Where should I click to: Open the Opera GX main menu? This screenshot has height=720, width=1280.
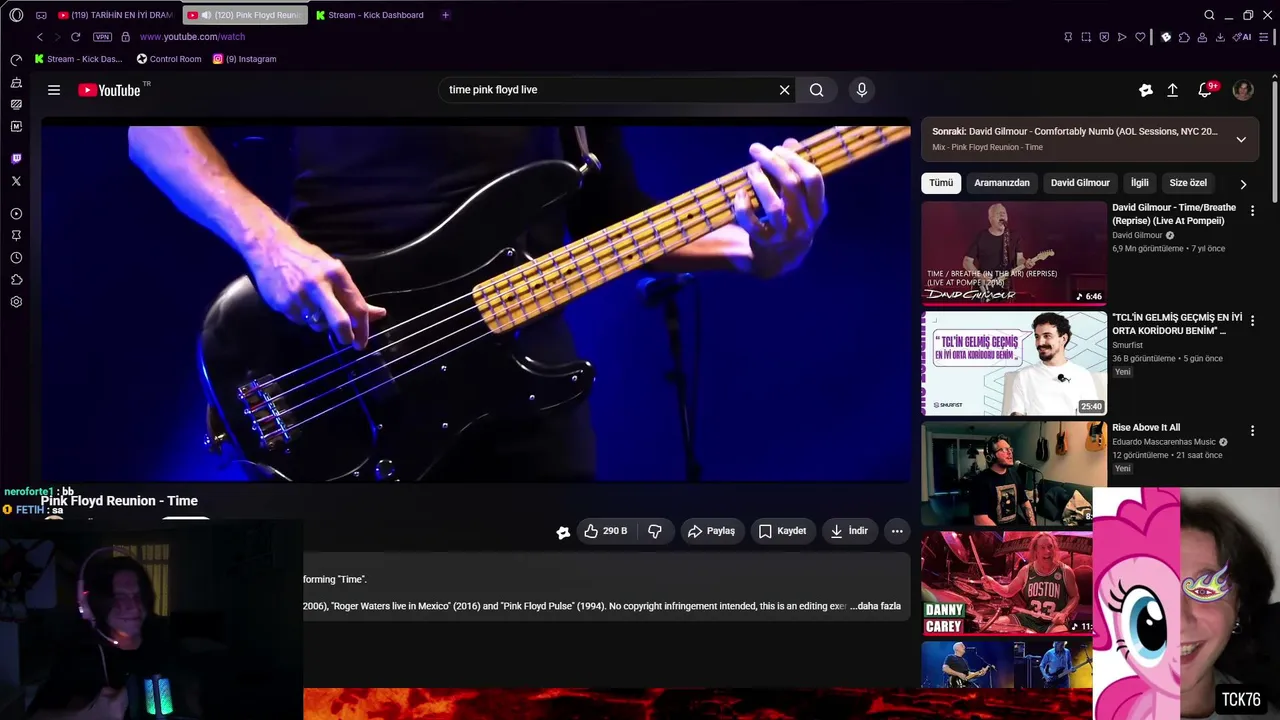[16, 15]
